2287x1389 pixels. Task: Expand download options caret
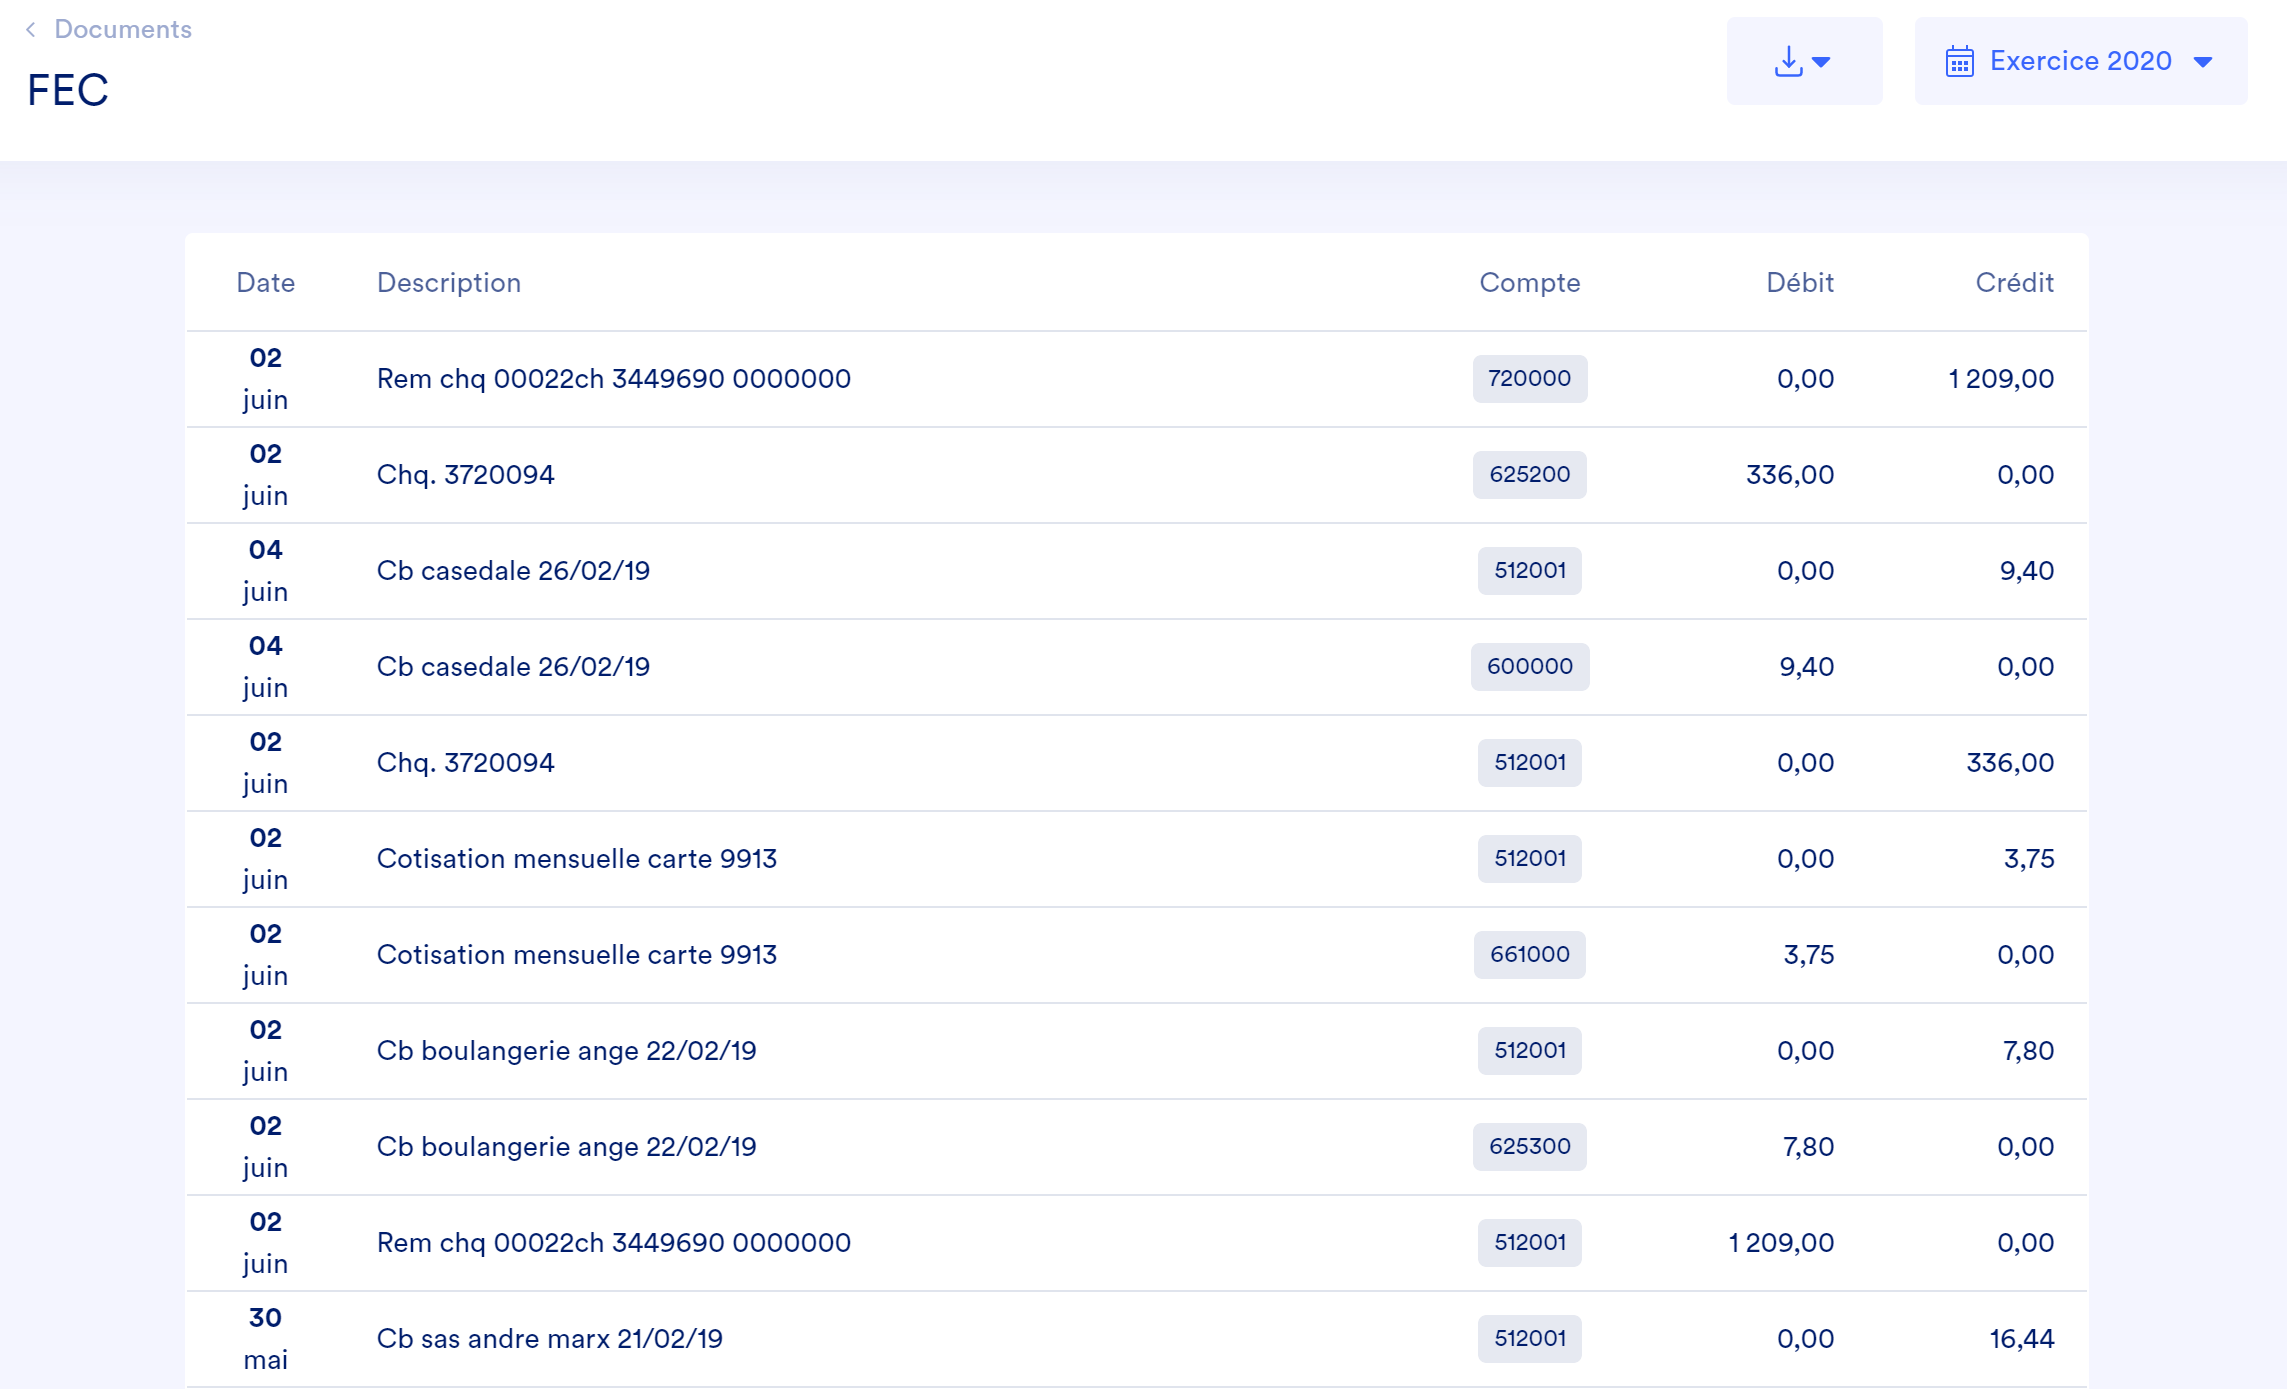click(x=1822, y=62)
